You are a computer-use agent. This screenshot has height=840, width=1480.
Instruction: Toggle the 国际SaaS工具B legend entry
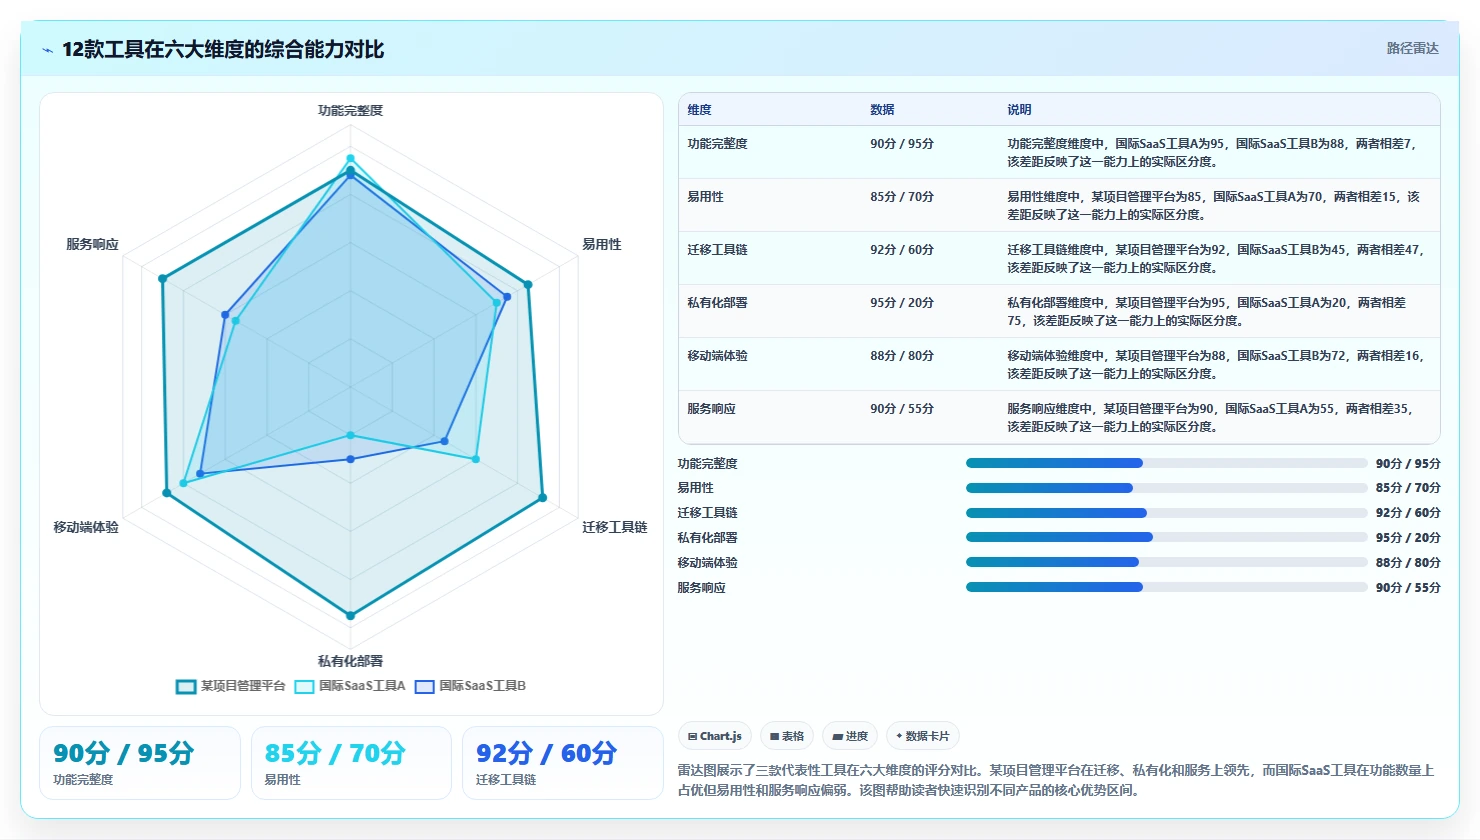coord(470,686)
